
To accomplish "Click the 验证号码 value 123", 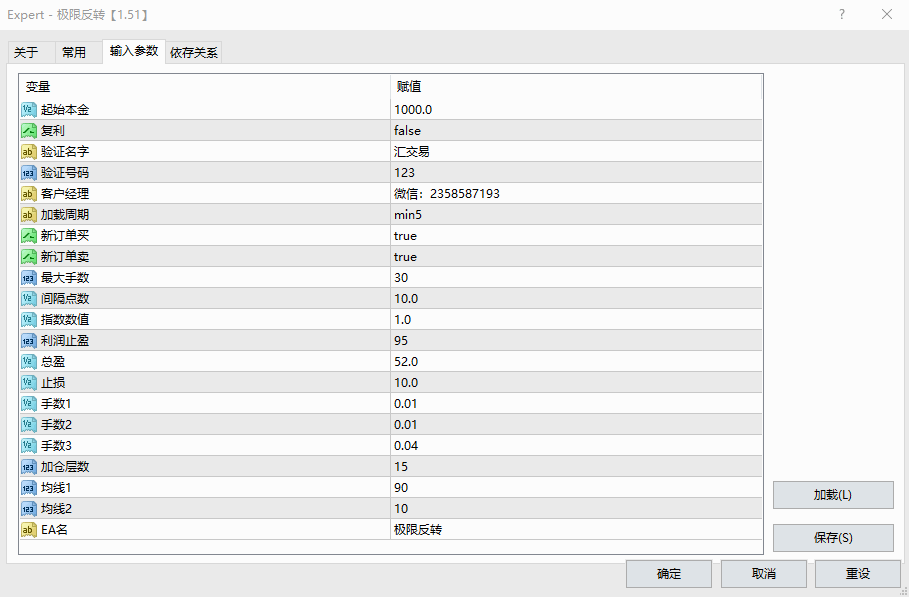I will point(404,173).
